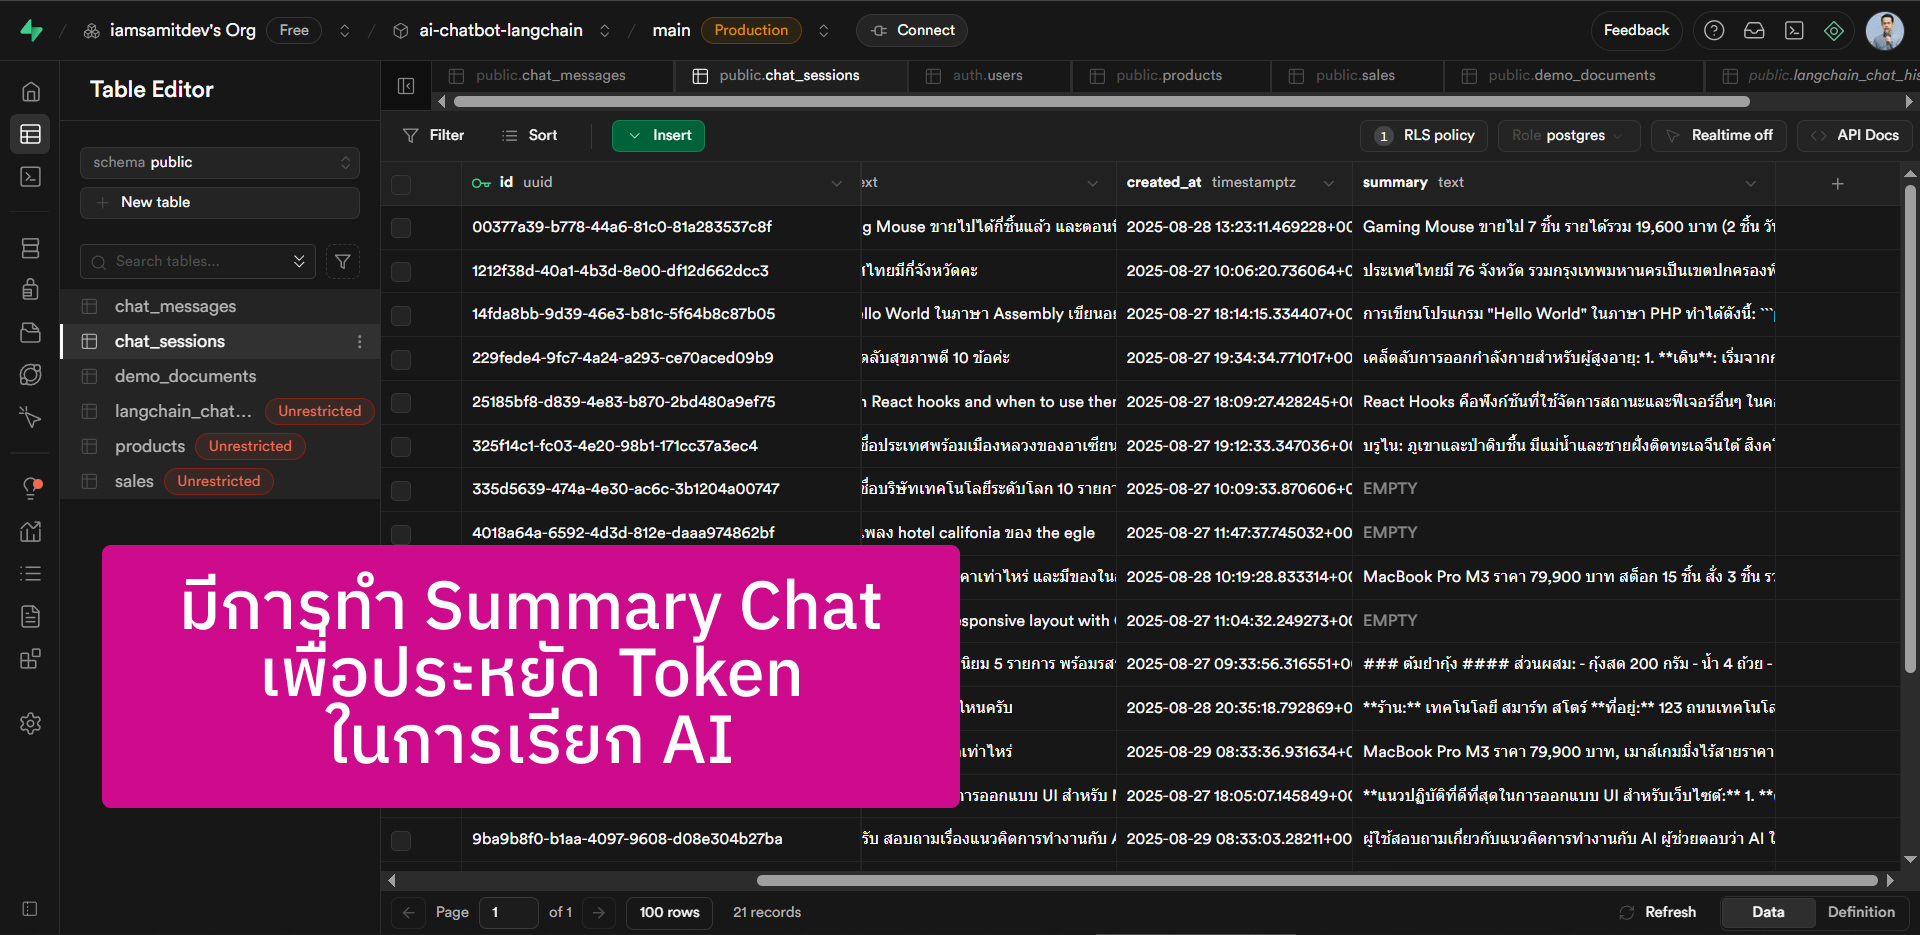Open Reports chart icon

(31, 531)
